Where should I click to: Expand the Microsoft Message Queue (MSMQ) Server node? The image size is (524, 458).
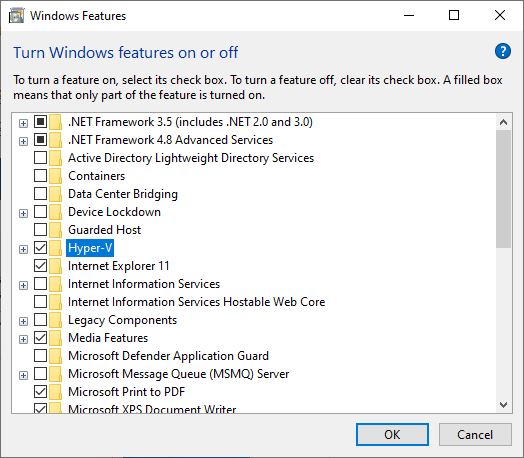click(23, 375)
